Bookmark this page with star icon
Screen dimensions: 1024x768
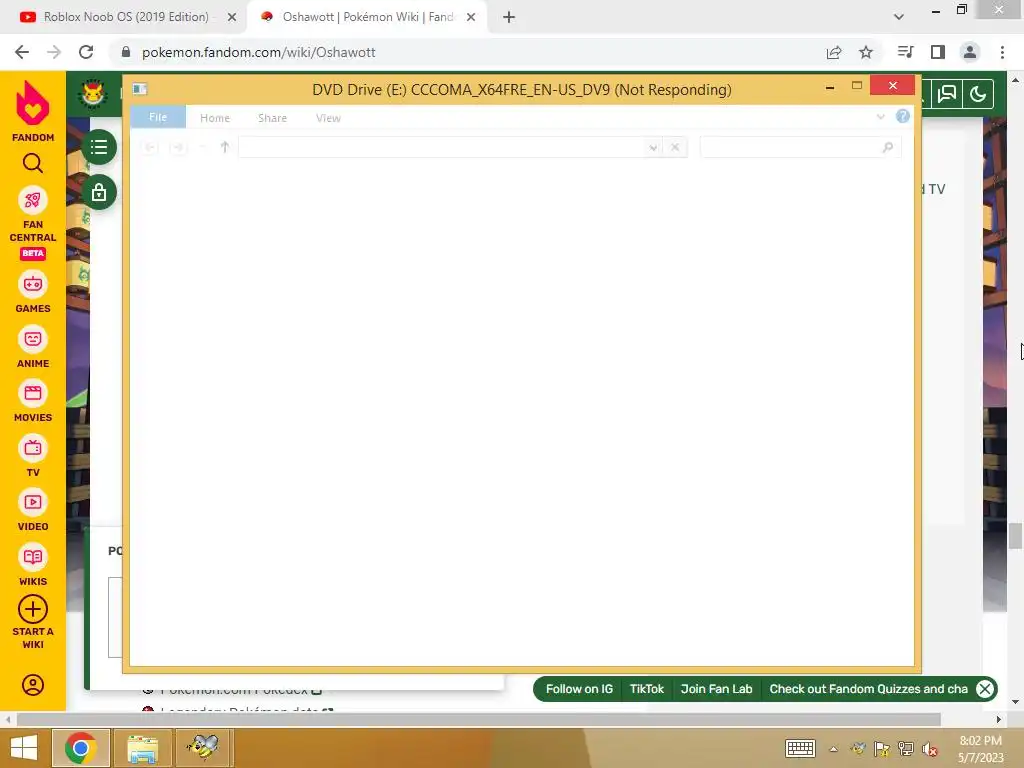[866, 52]
